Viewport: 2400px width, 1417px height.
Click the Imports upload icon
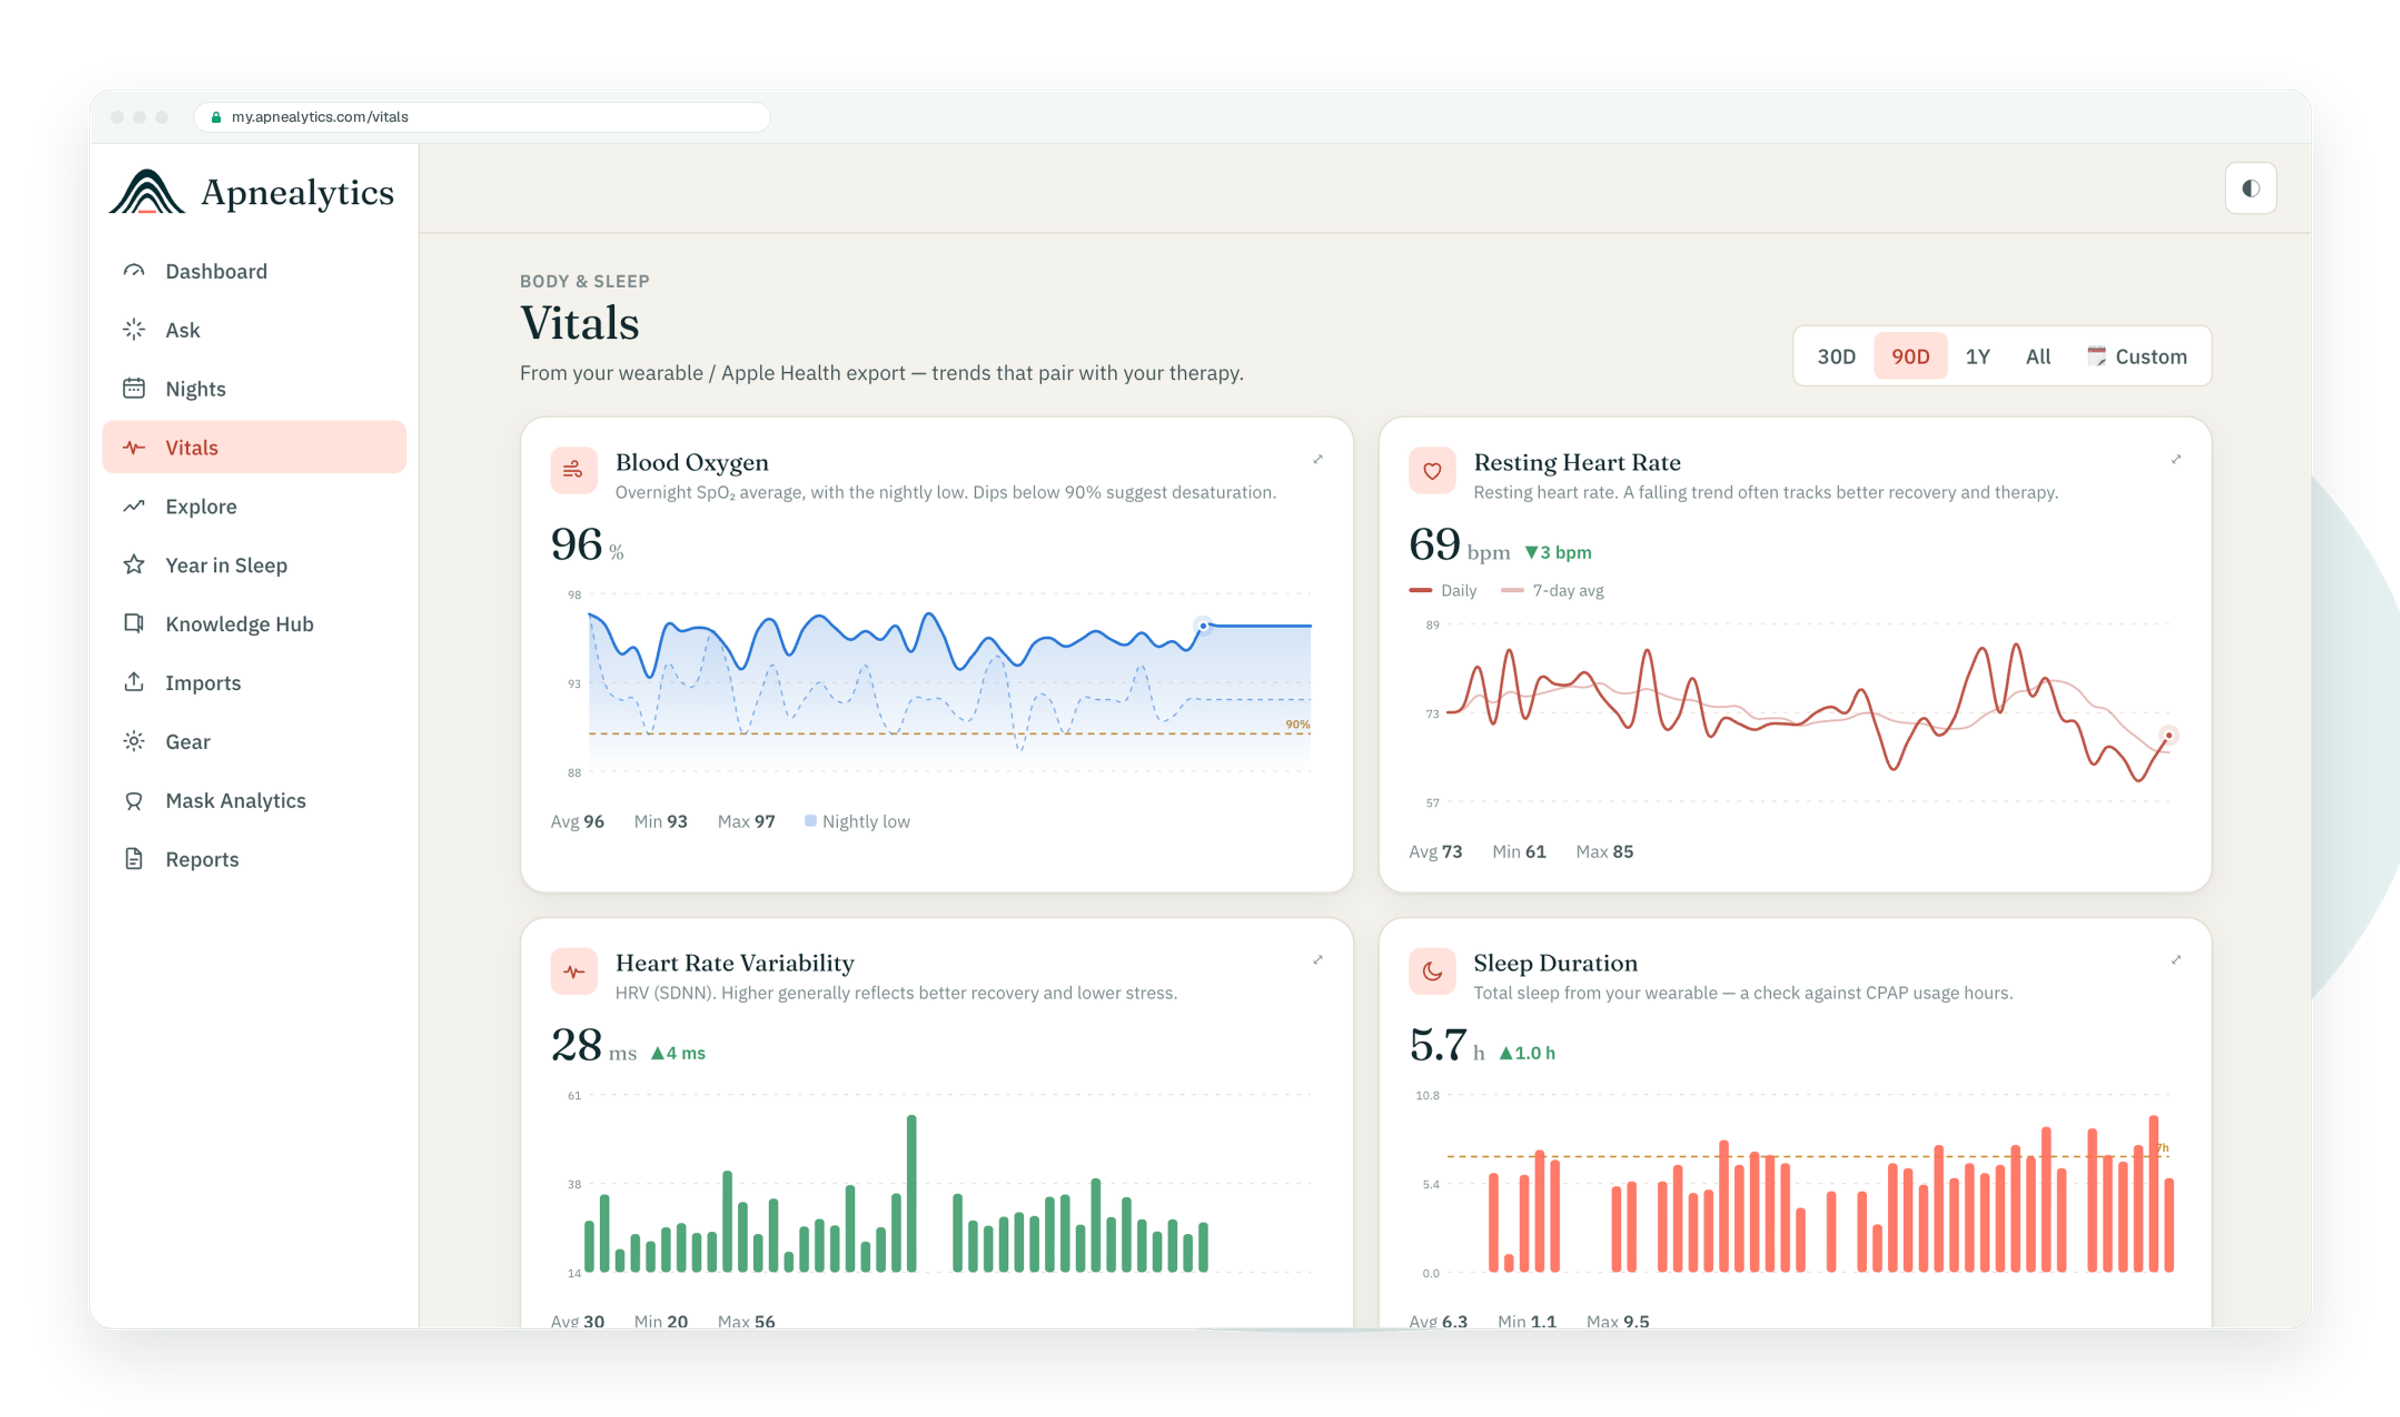134,682
